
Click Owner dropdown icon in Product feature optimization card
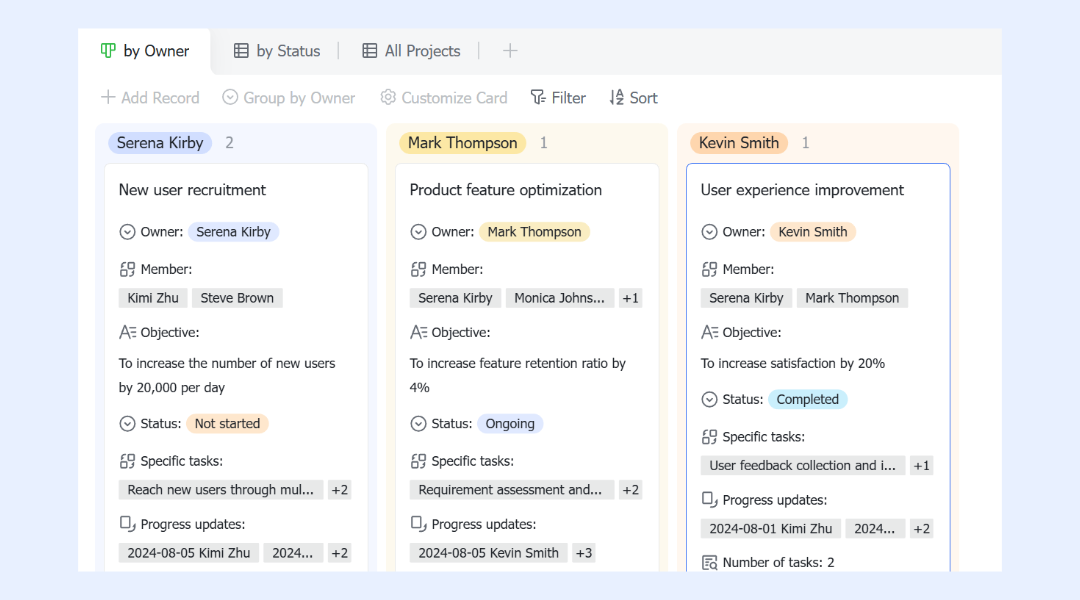(418, 232)
